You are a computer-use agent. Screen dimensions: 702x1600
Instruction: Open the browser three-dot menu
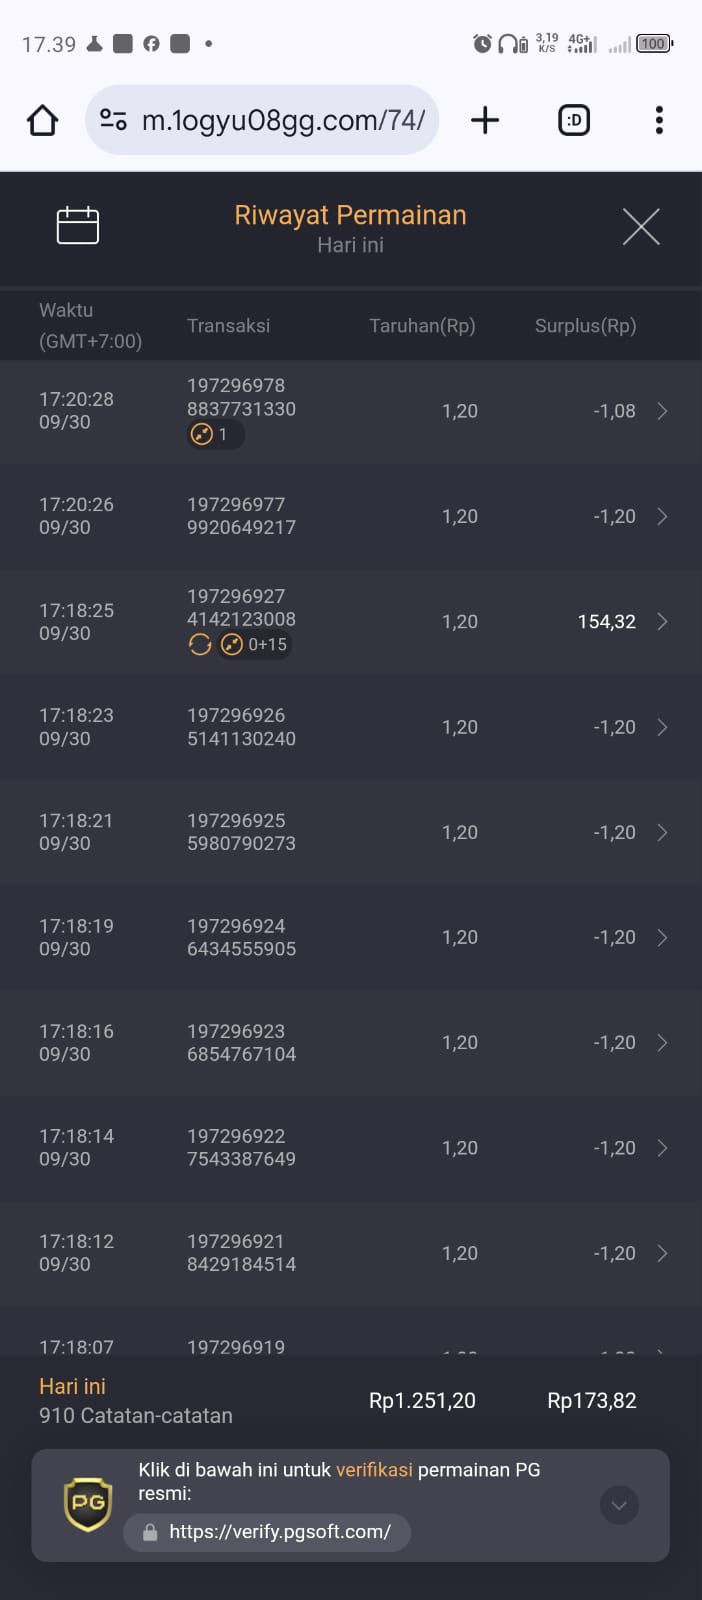[659, 120]
